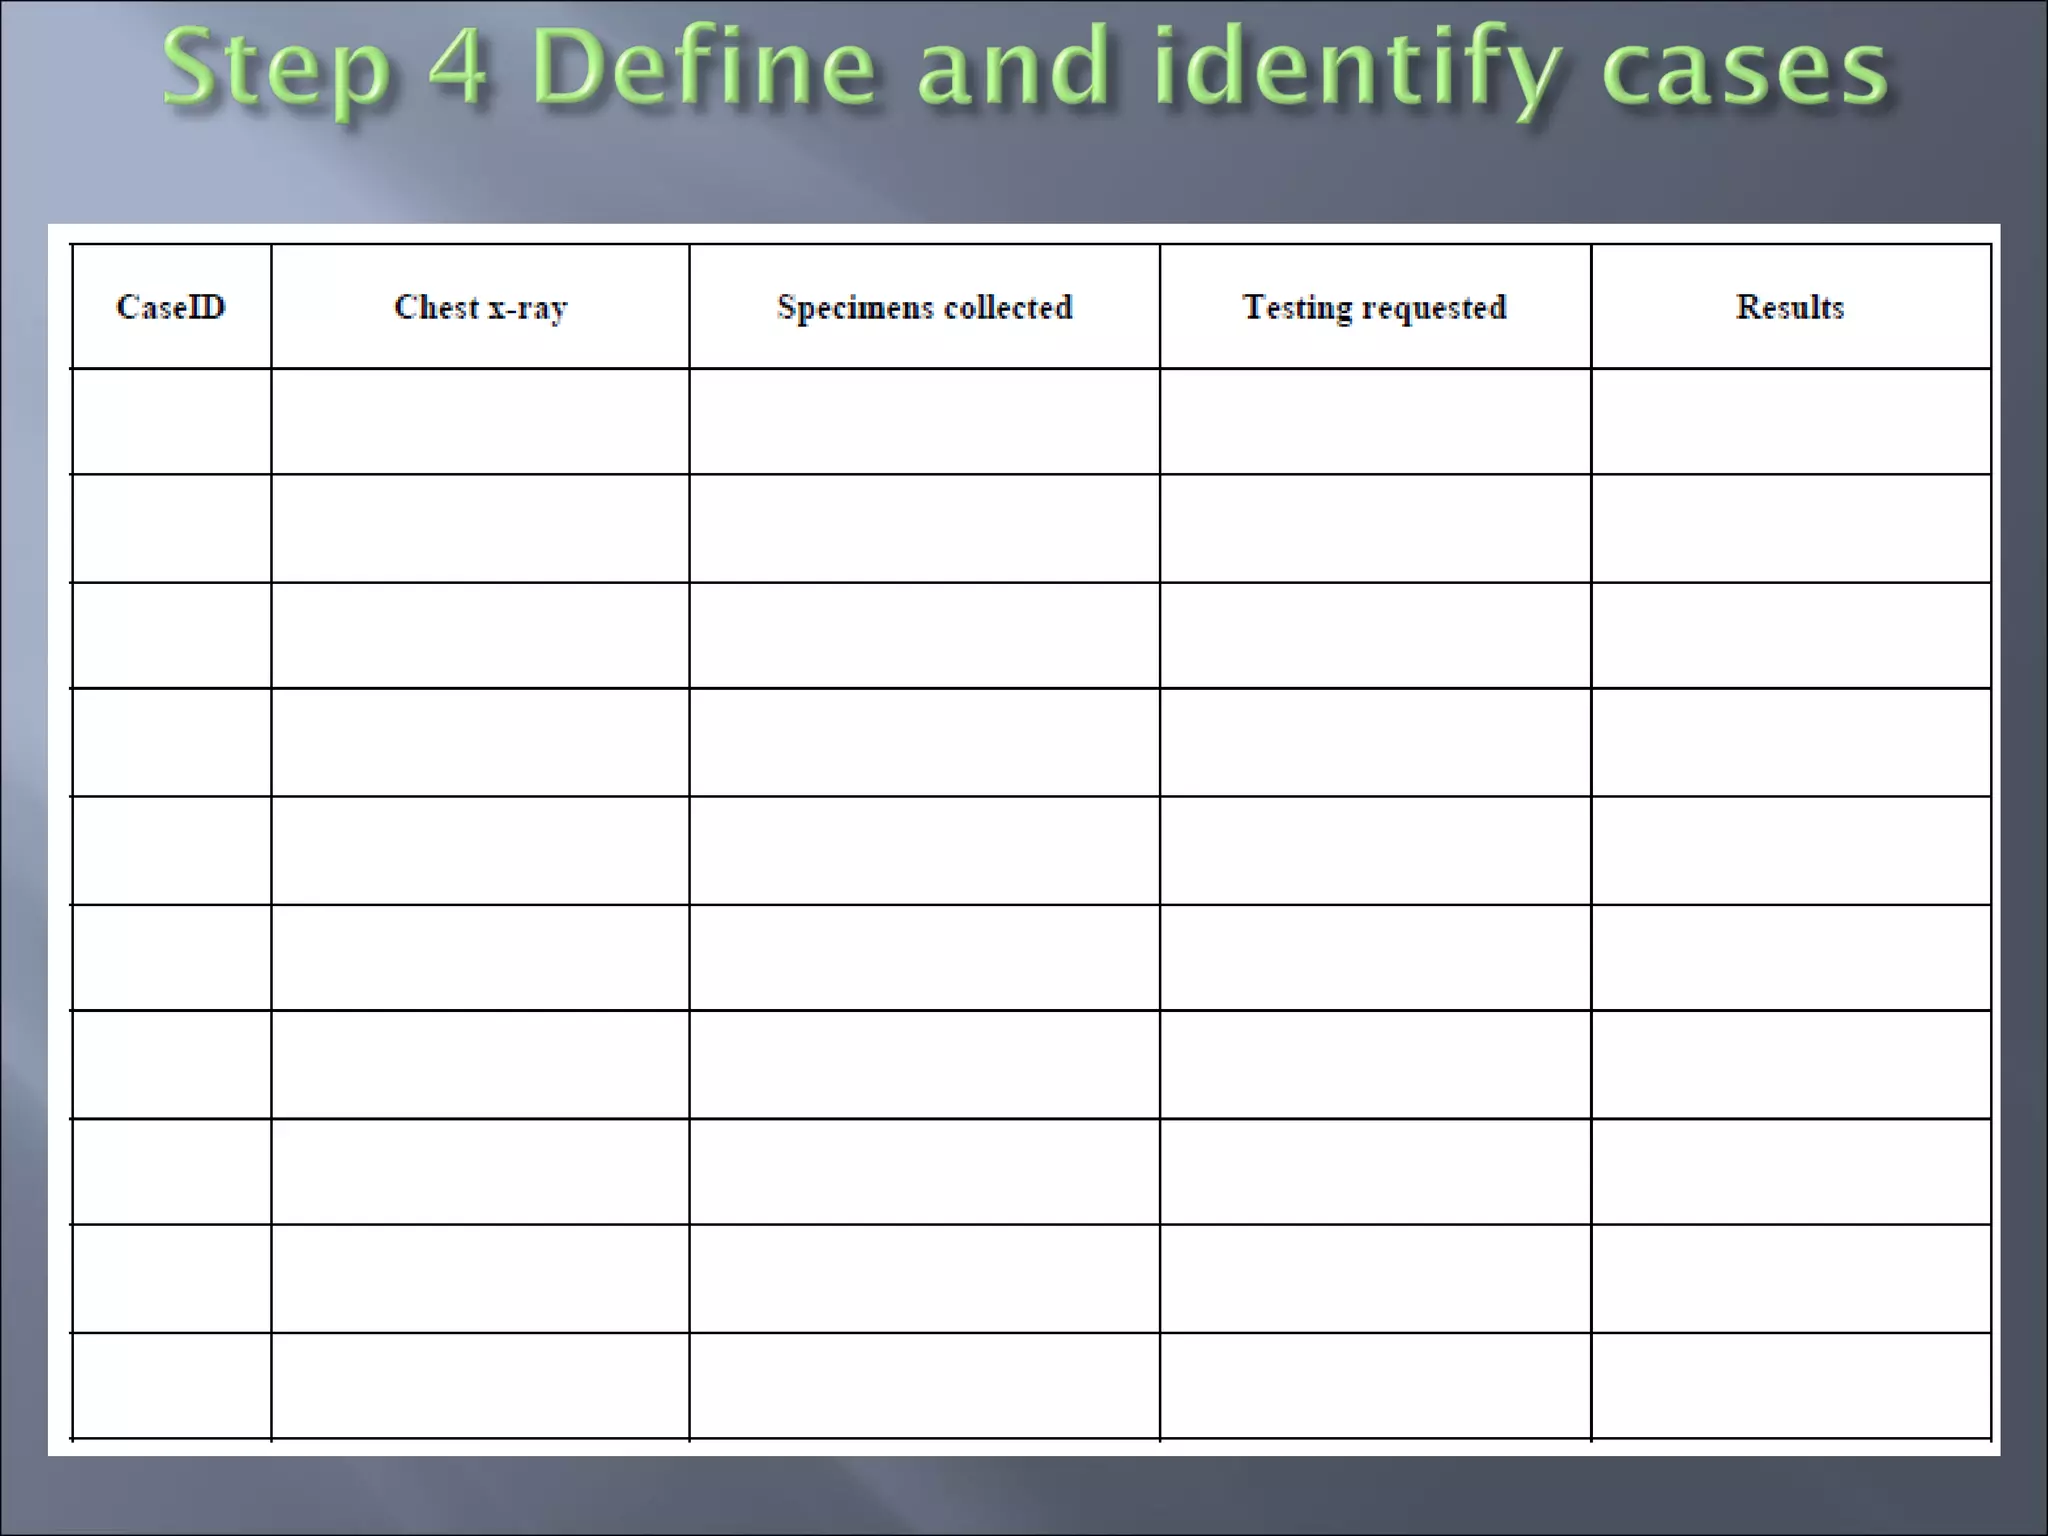Select the Results column header
Image resolution: width=2048 pixels, height=1536 pixels.
(x=1790, y=307)
